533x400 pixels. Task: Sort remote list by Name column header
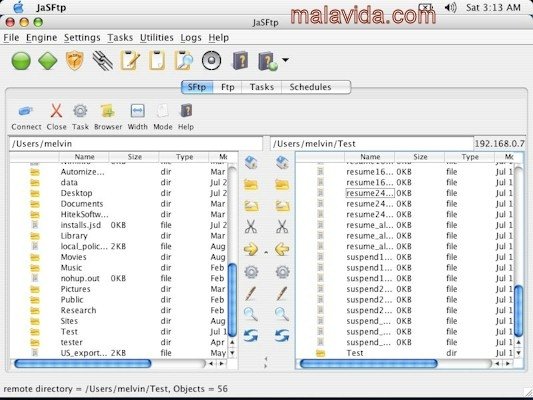(x=370, y=157)
